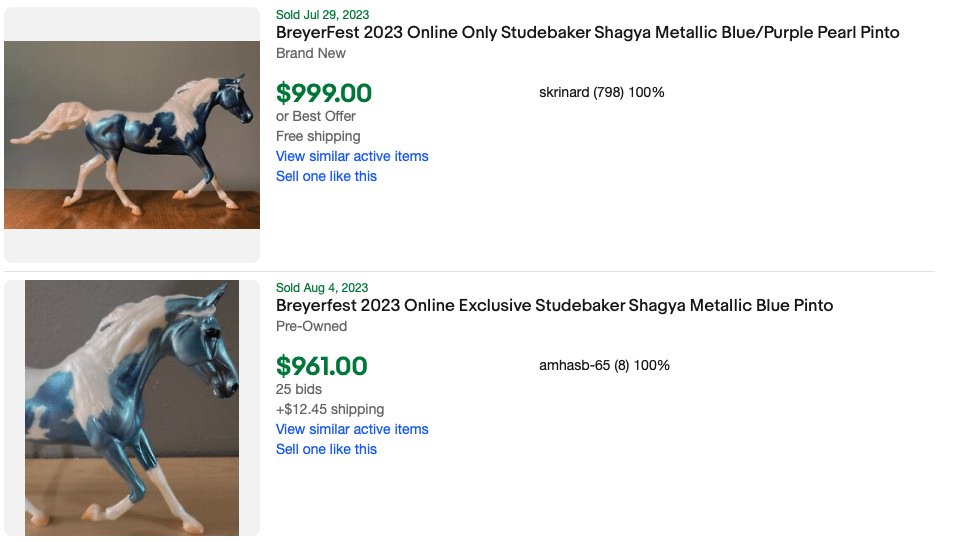Open the wooden-table Studebaker horse thumbnail

point(132,135)
